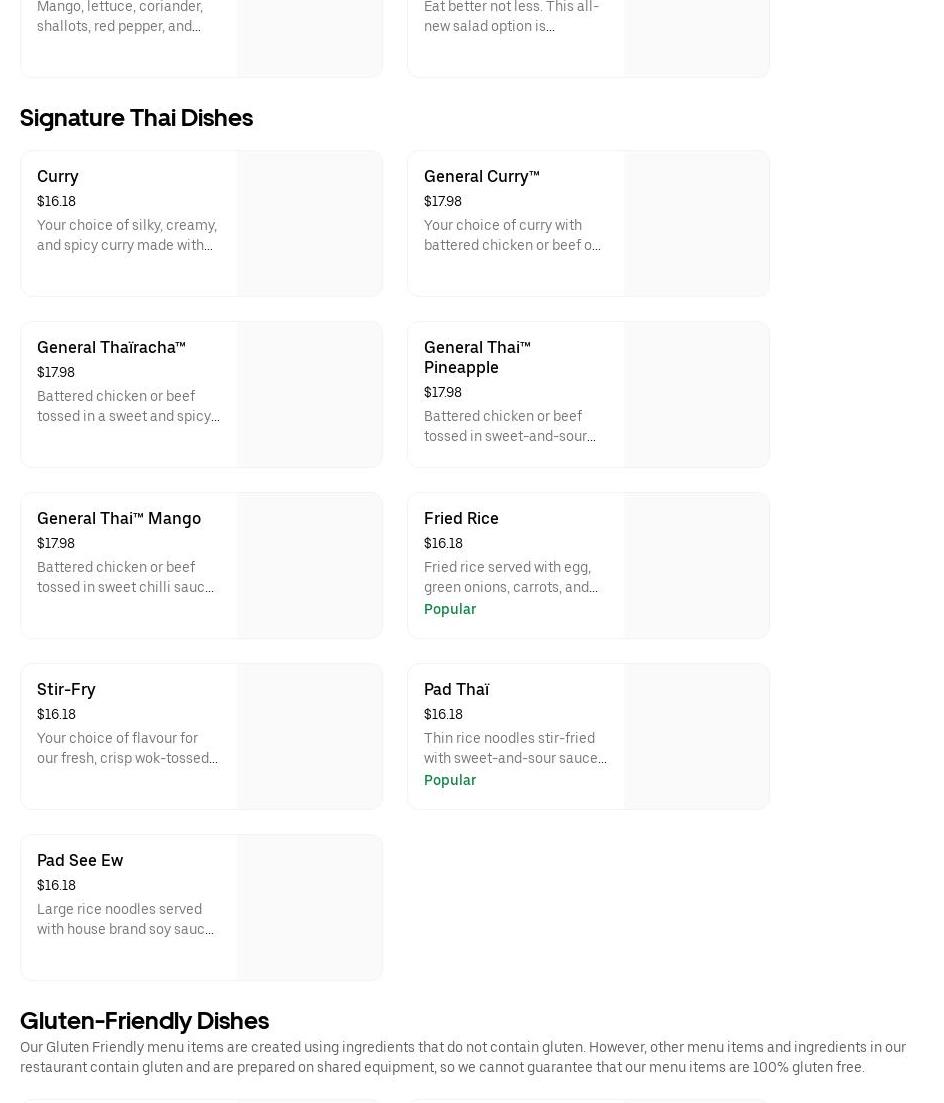Click the Popular tag on Pad Thaï

coord(450,780)
